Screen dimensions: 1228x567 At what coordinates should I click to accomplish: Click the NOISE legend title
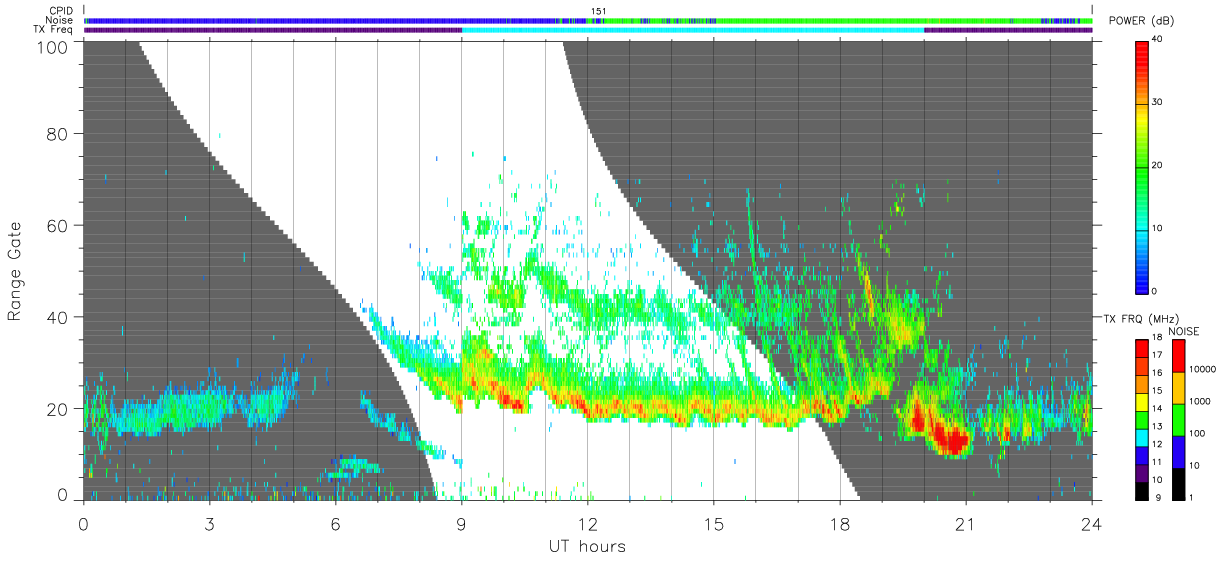(1185, 331)
